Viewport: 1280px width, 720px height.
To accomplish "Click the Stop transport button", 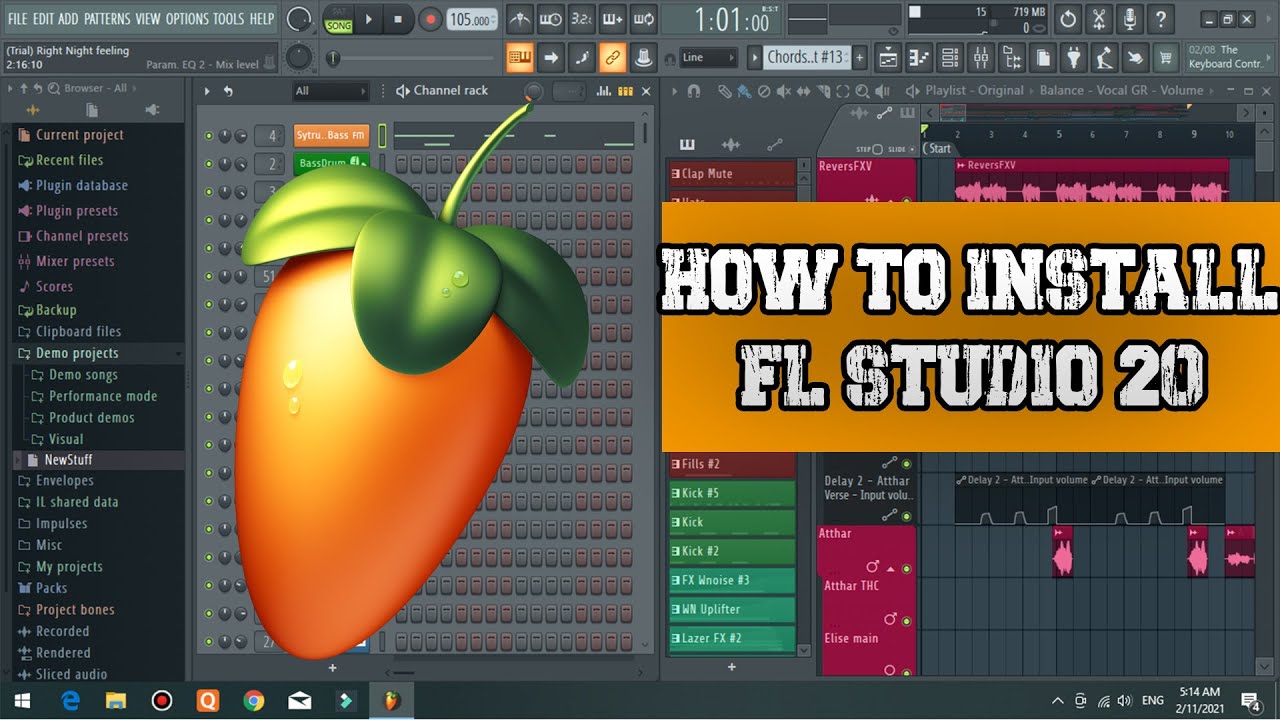I will 398,19.
